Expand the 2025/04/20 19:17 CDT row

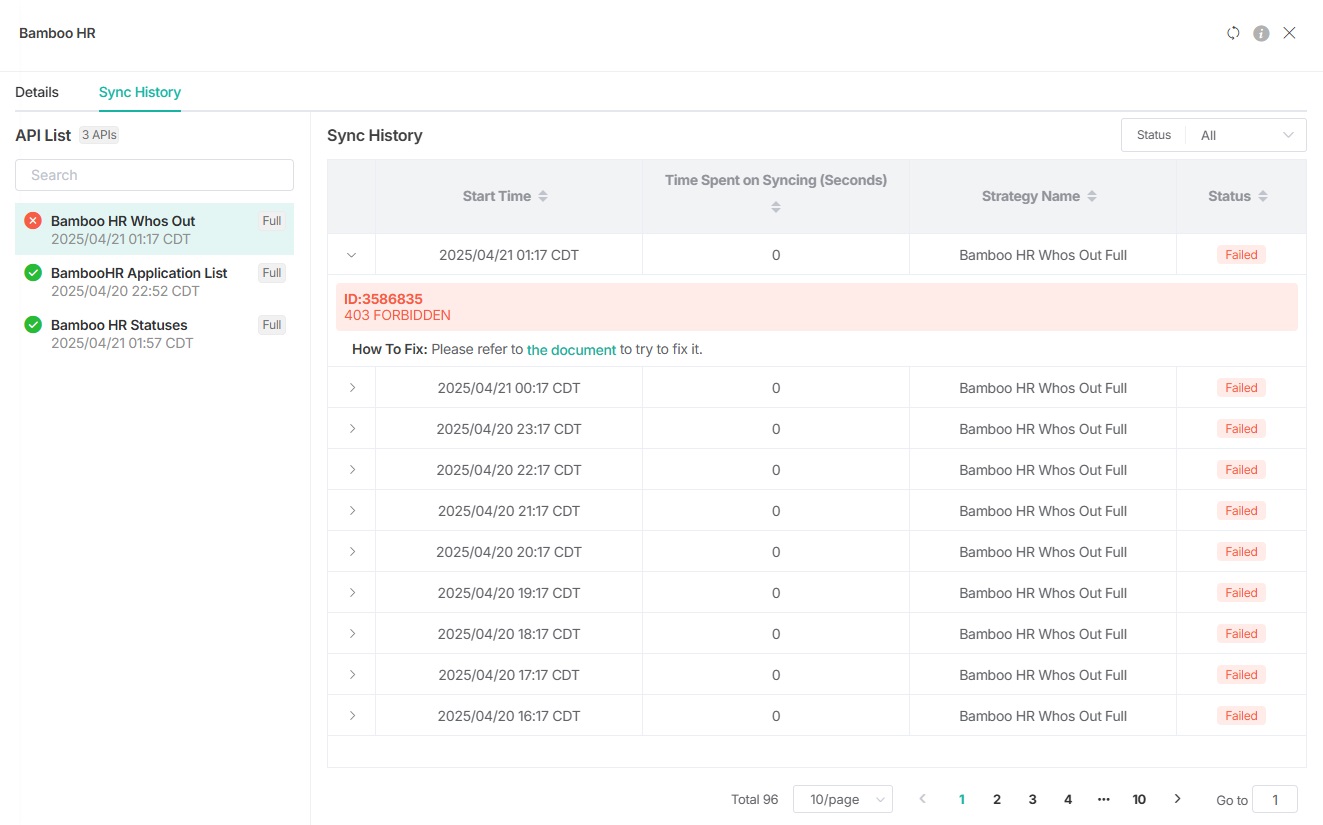coord(352,593)
